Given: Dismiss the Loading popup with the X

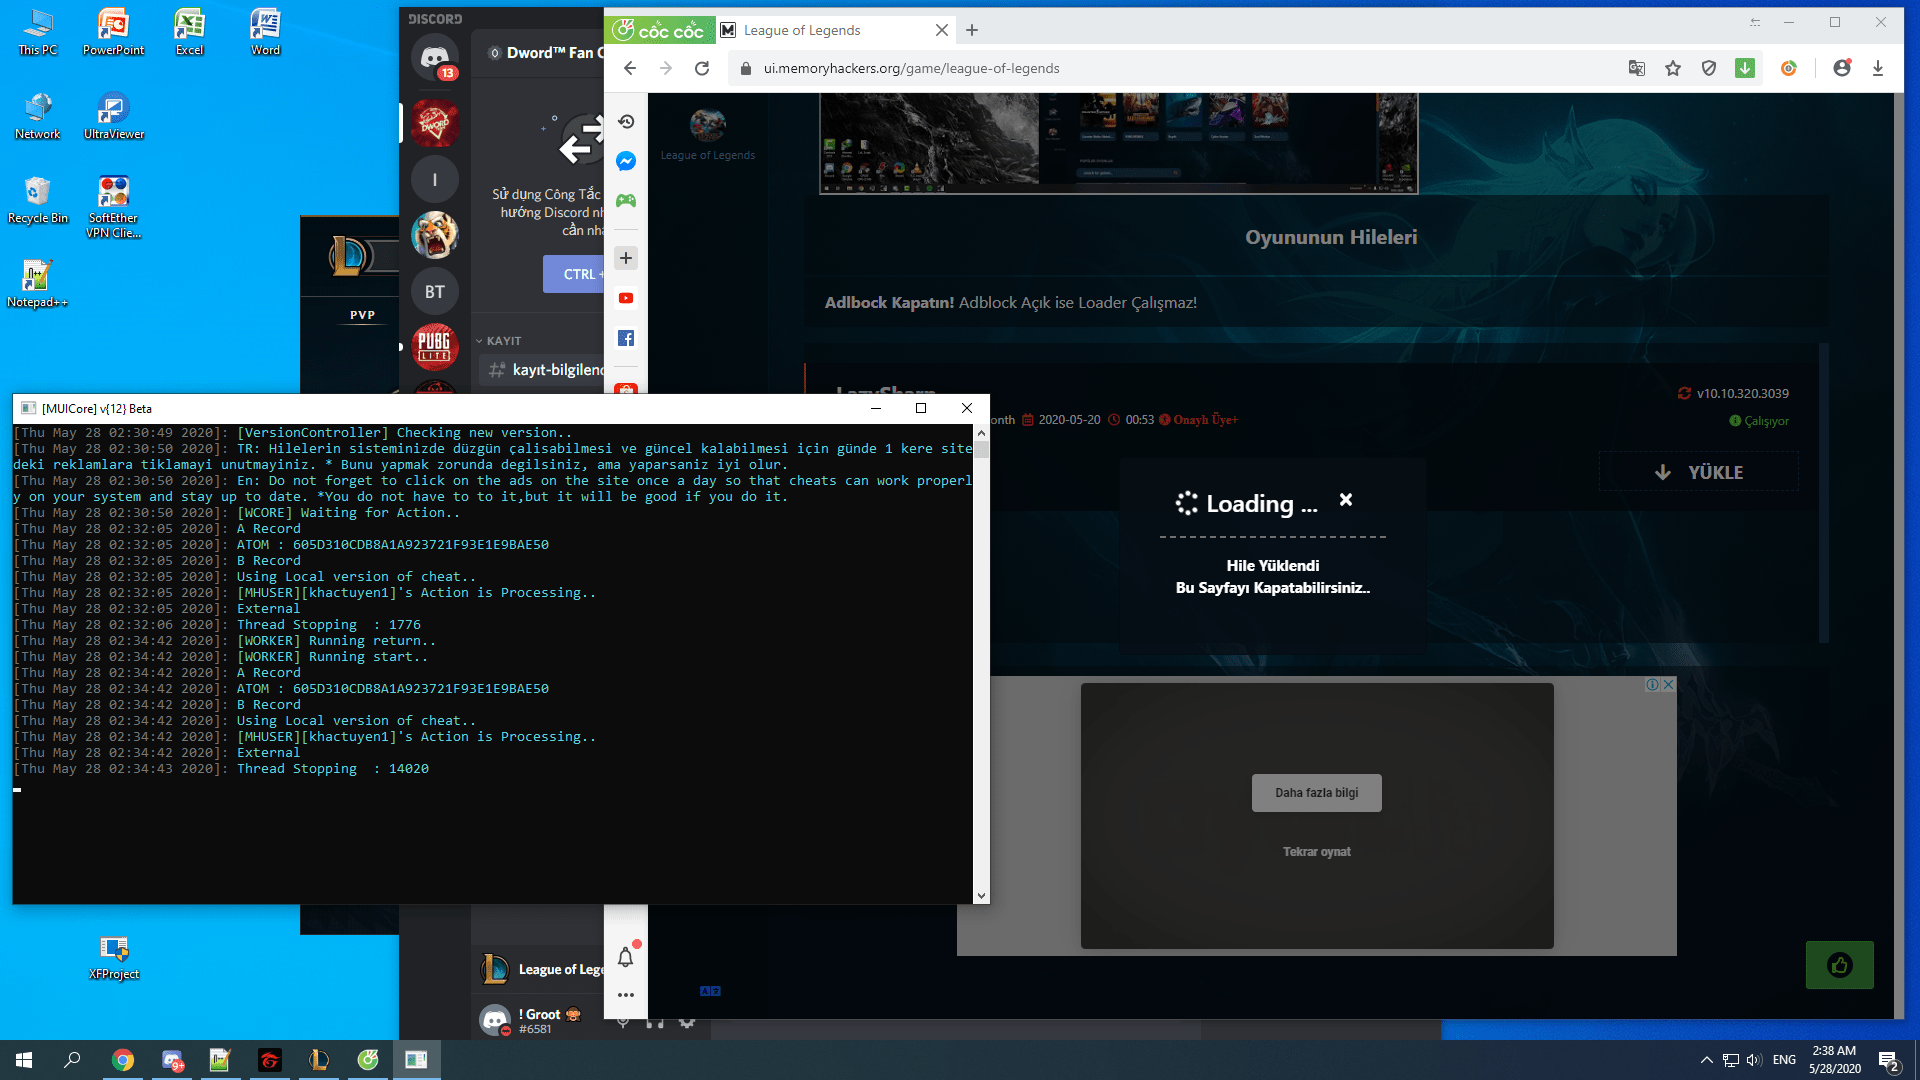Looking at the screenshot, I should pyautogui.click(x=1346, y=500).
